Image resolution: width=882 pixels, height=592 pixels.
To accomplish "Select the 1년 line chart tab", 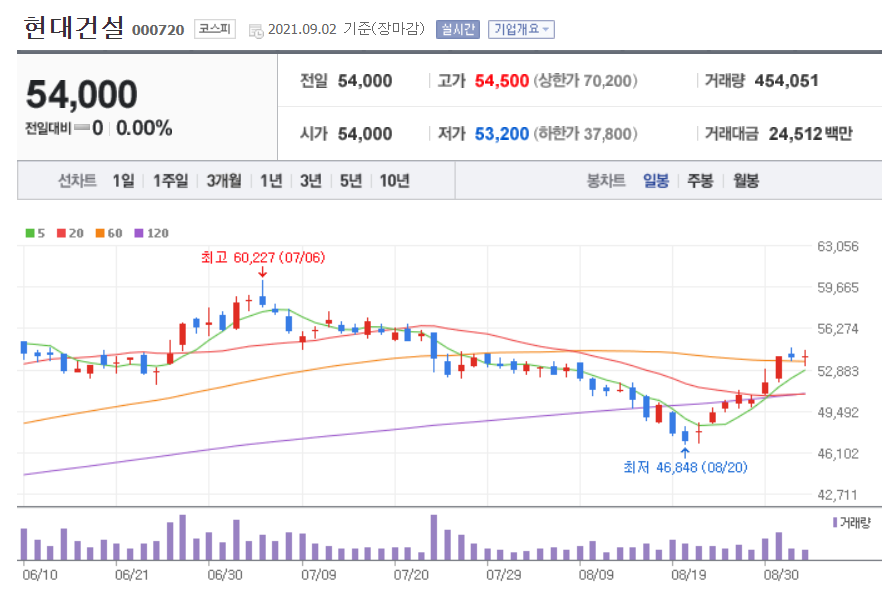I will (x=271, y=181).
